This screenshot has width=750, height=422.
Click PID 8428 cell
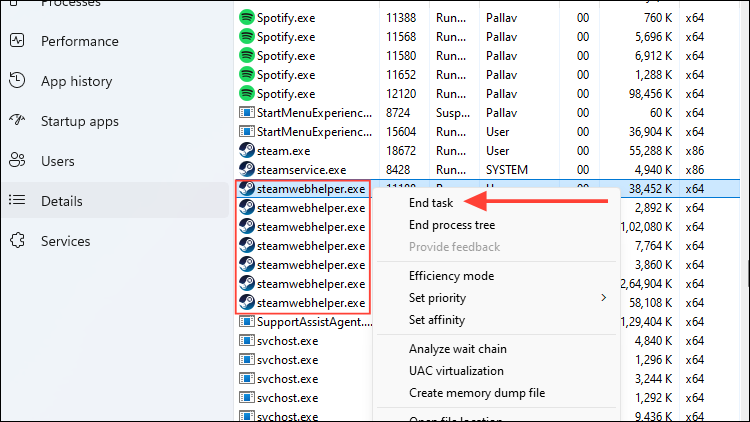pos(398,170)
